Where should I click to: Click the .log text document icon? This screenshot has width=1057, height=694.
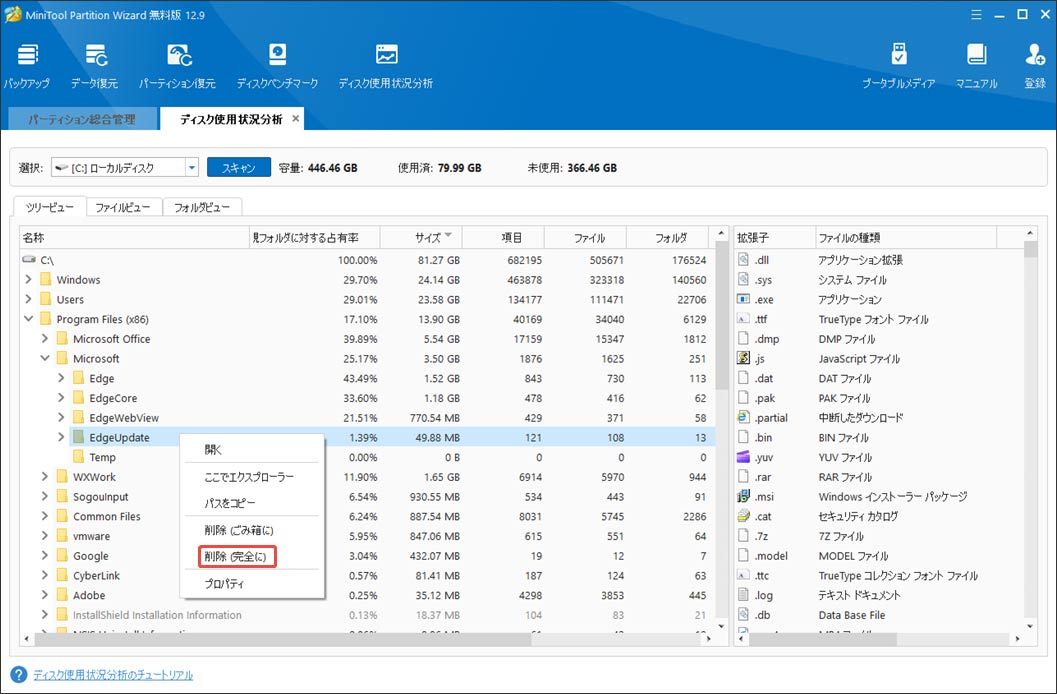pyautogui.click(x=743, y=595)
